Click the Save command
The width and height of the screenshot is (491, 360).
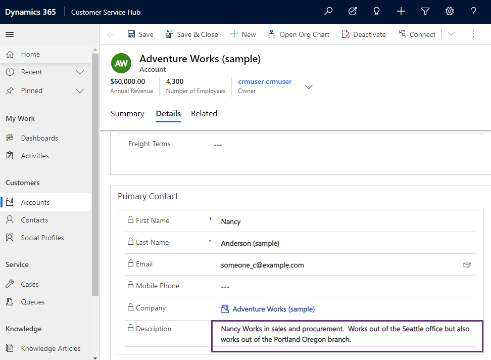[x=140, y=34]
